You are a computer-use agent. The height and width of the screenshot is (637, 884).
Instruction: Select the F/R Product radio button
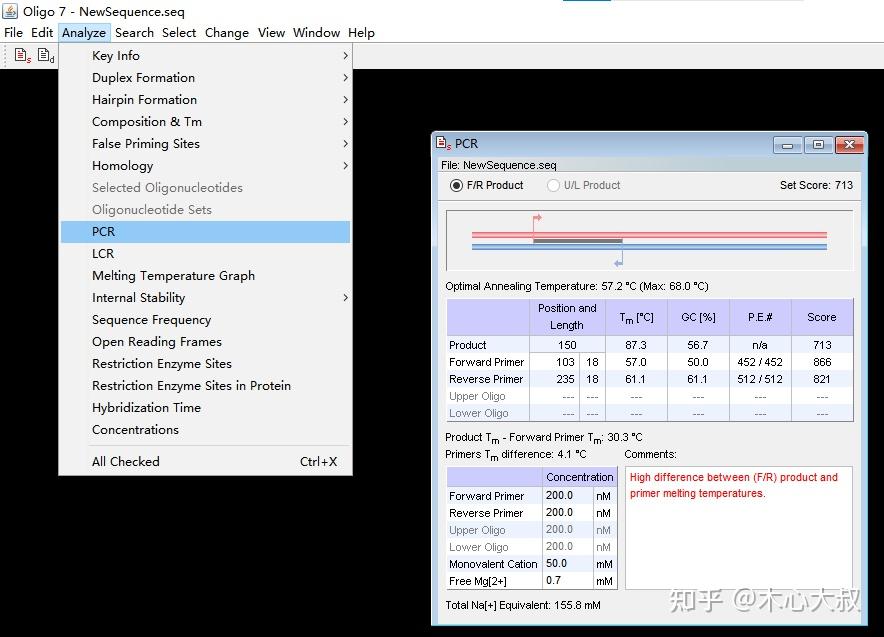[x=456, y=185]
